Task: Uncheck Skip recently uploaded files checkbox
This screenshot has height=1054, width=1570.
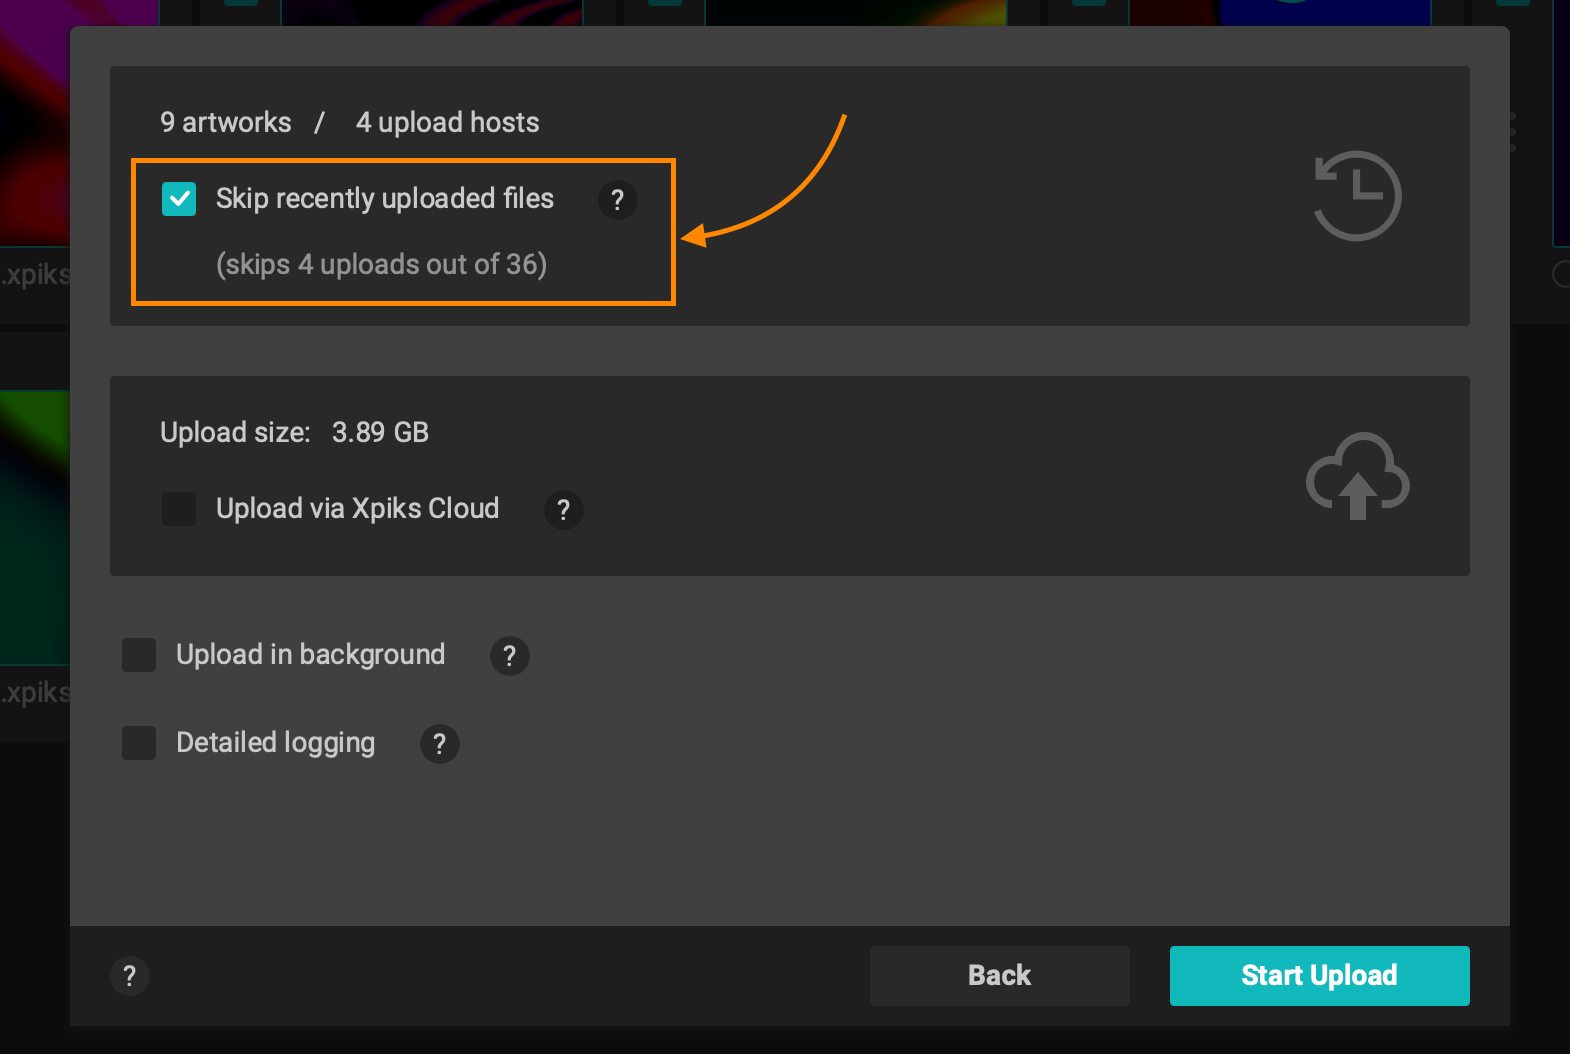Action: click(179, 199)
